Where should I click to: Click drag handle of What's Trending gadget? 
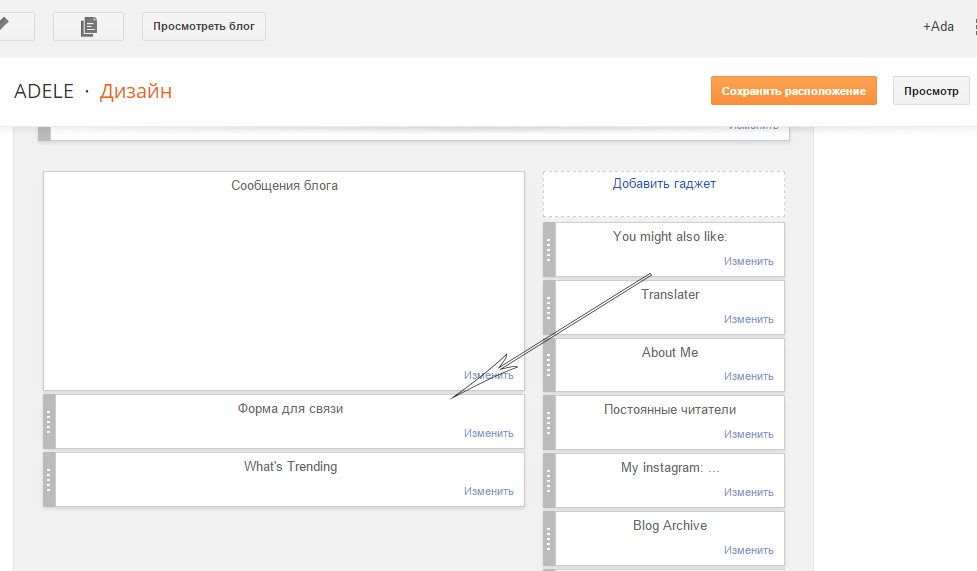pyautogui.click(x=50, y=480)
